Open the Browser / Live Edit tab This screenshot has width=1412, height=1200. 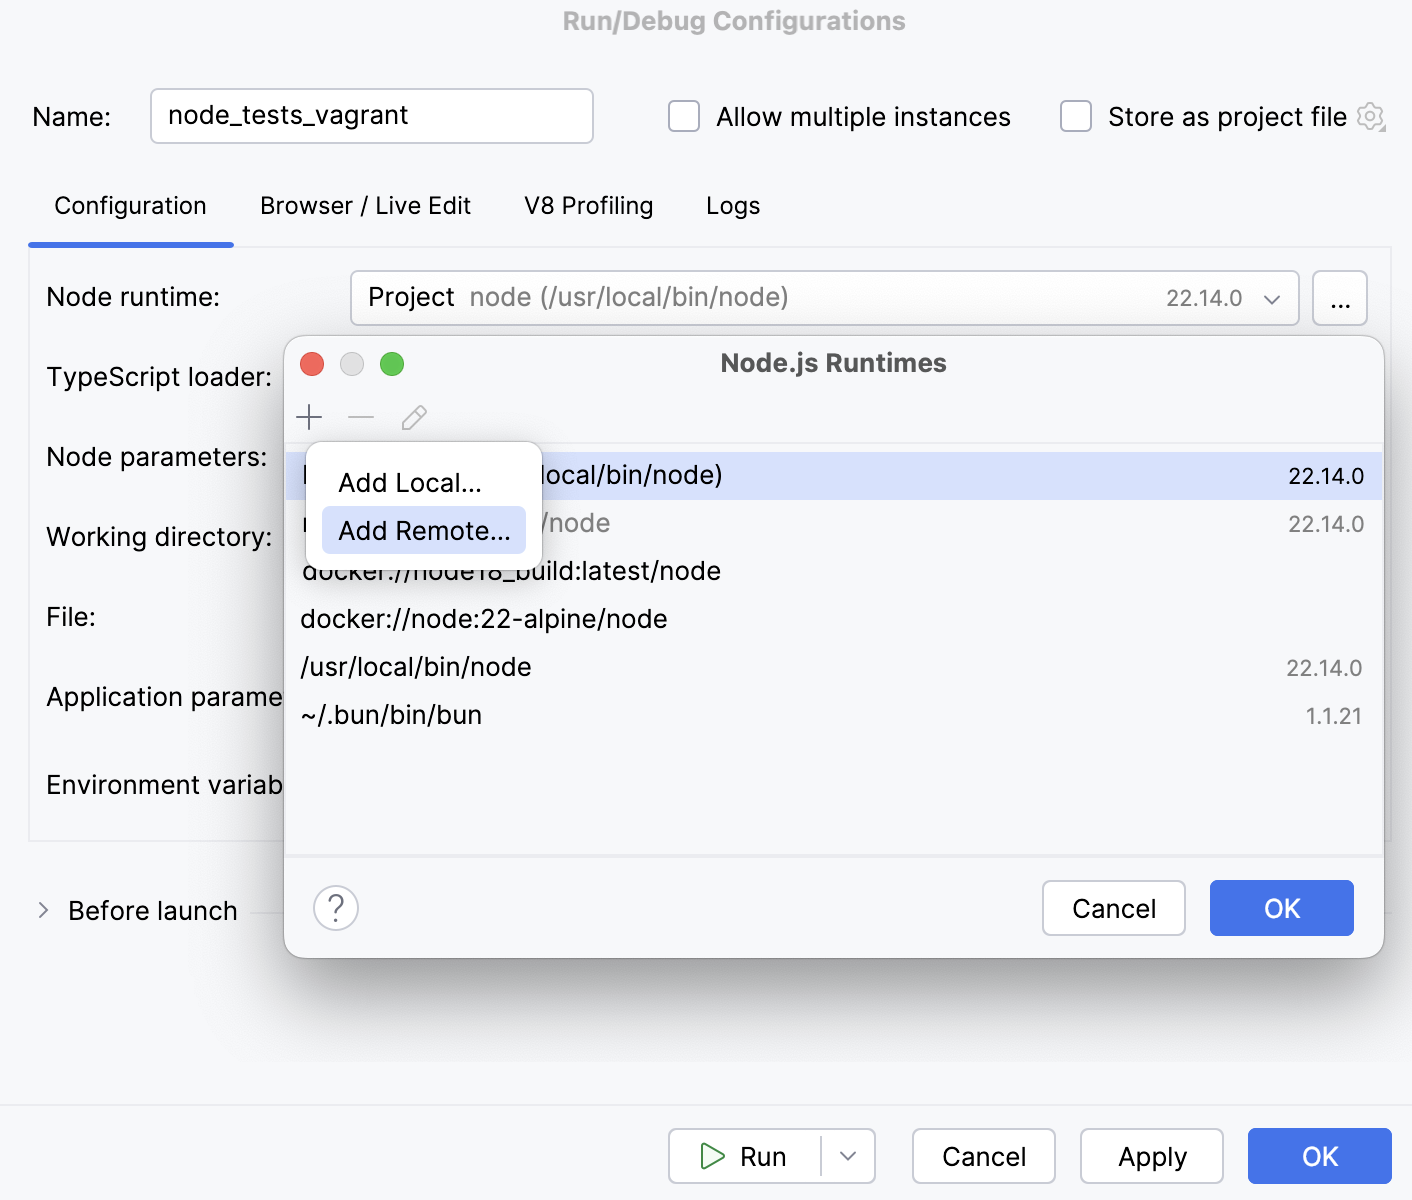coord(365,206)
